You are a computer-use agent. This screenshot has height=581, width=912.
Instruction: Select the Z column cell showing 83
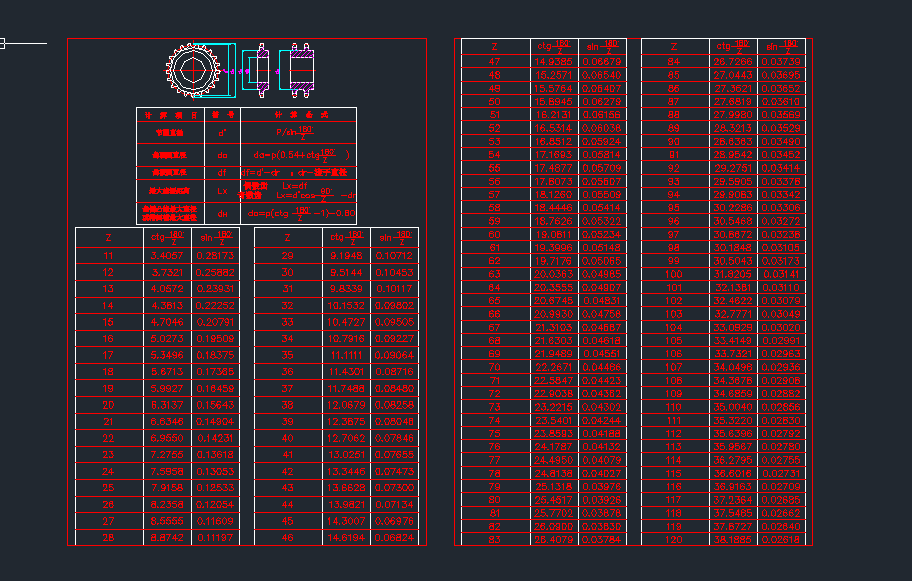tap(494, 540)
